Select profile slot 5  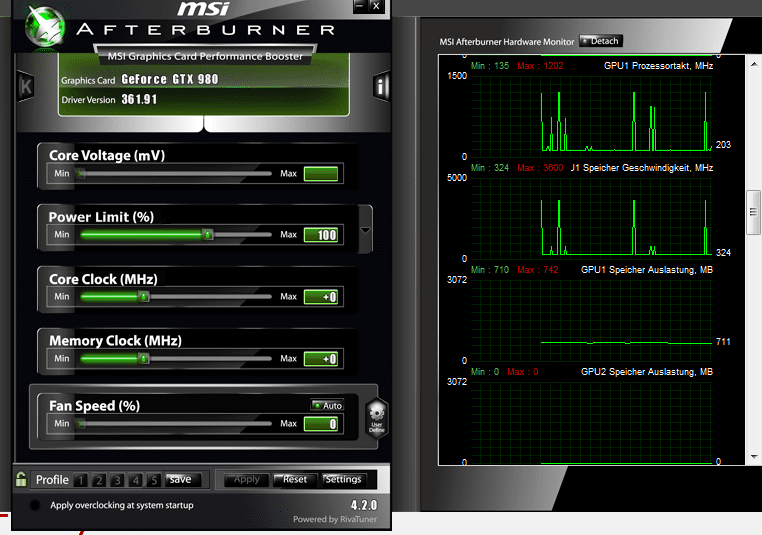pos(154,480)
